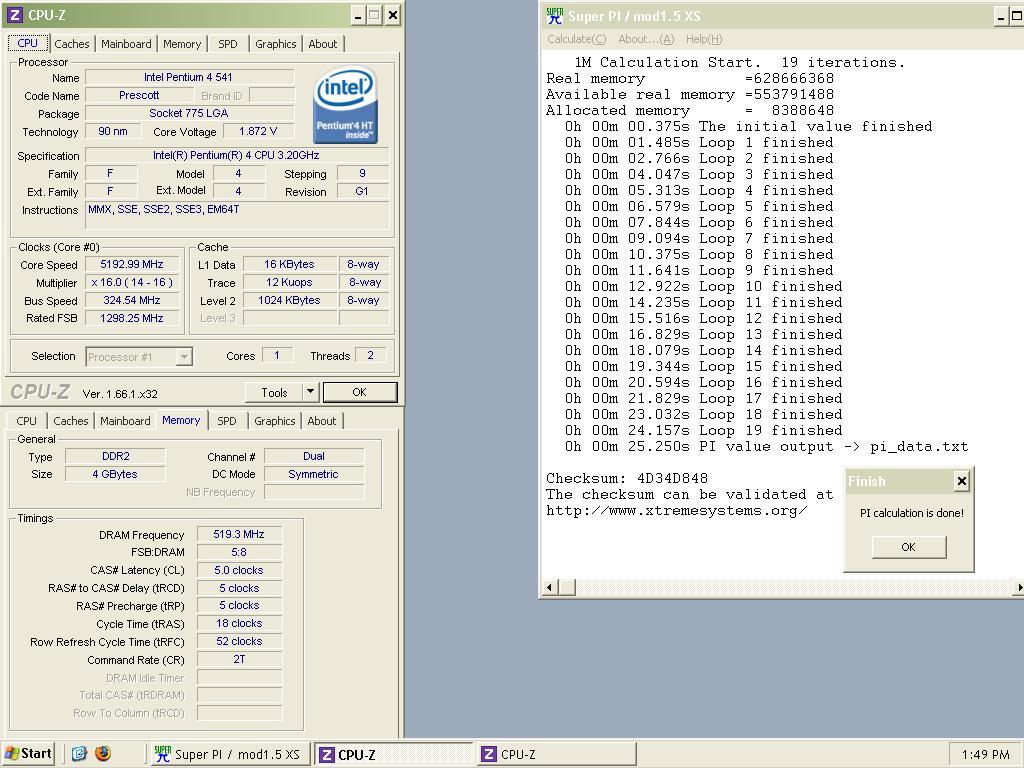Click OK button in CPU-Z window
The width and height of the screenshot is (1024, 768).
click(360, 392)
